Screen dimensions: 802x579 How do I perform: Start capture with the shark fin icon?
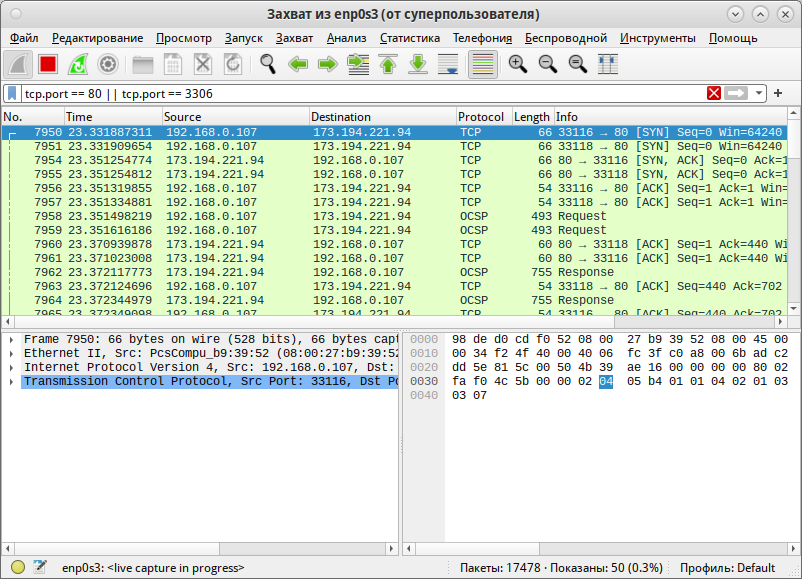click(18, 64)
